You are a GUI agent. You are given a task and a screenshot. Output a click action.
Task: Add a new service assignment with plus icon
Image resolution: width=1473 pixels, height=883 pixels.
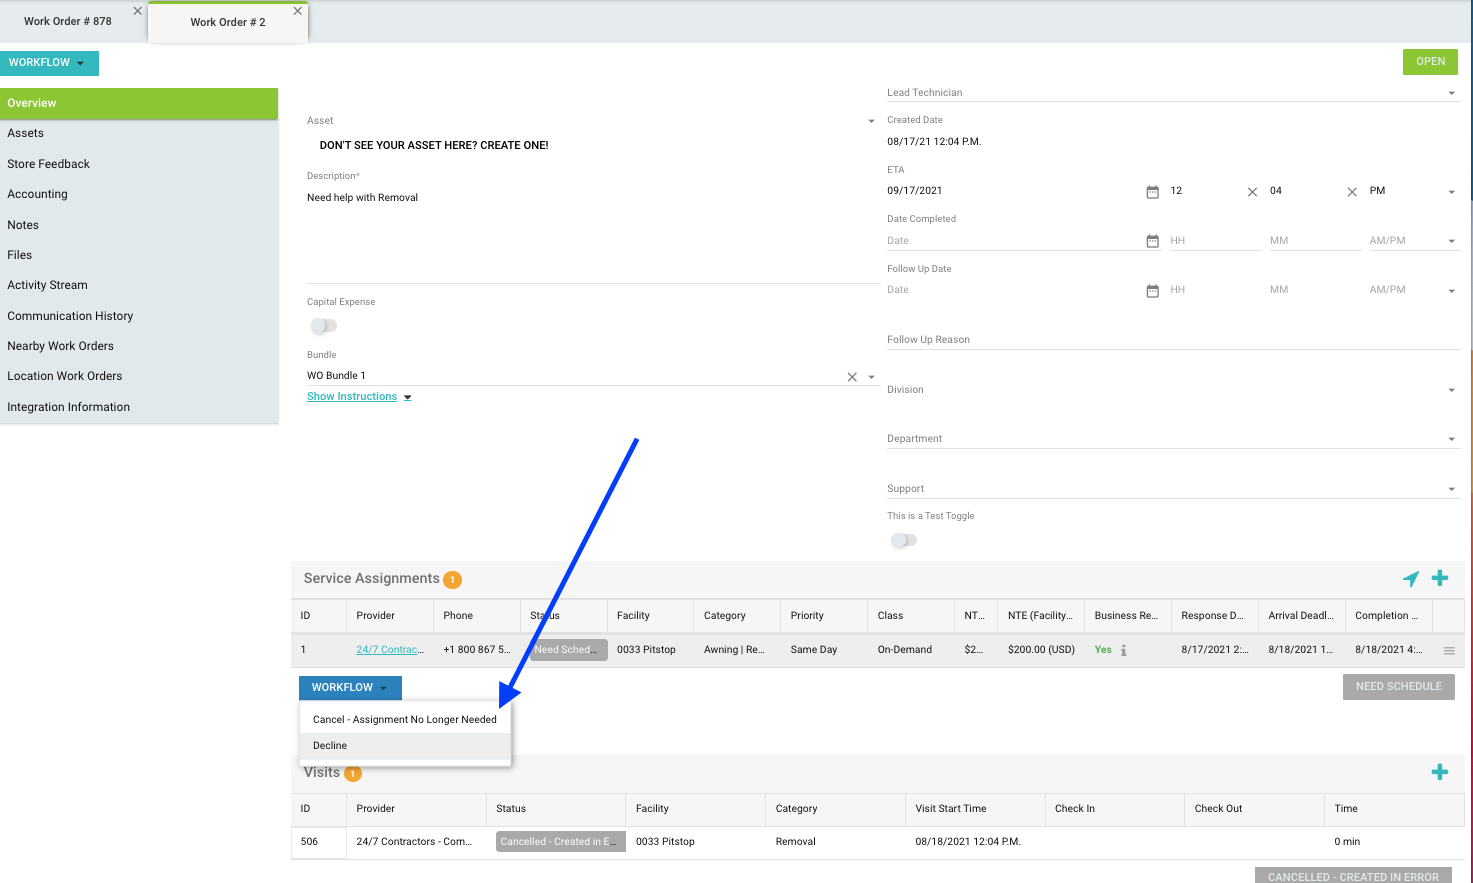(x=1440, y=578)
